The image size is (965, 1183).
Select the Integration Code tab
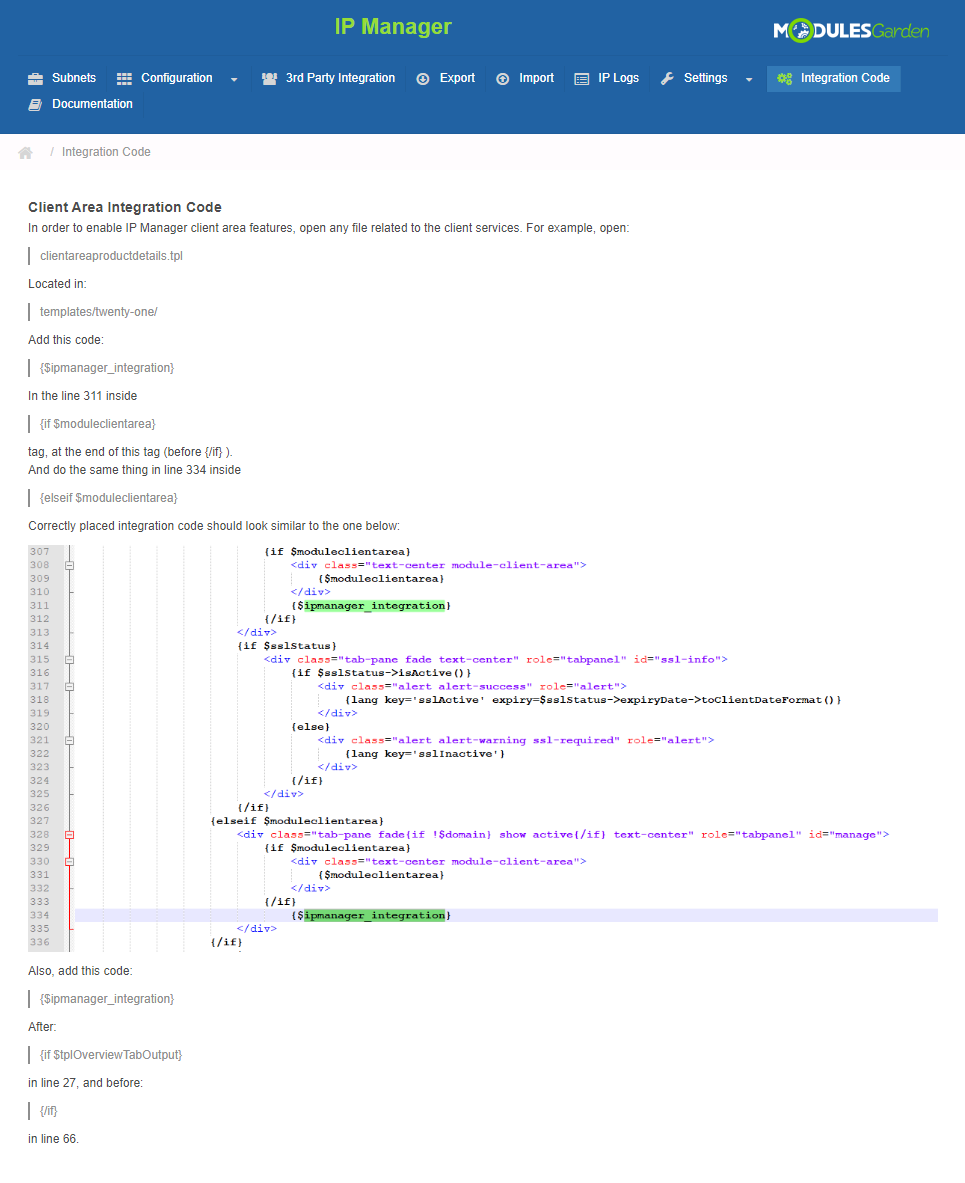click(x=834, y=78)
